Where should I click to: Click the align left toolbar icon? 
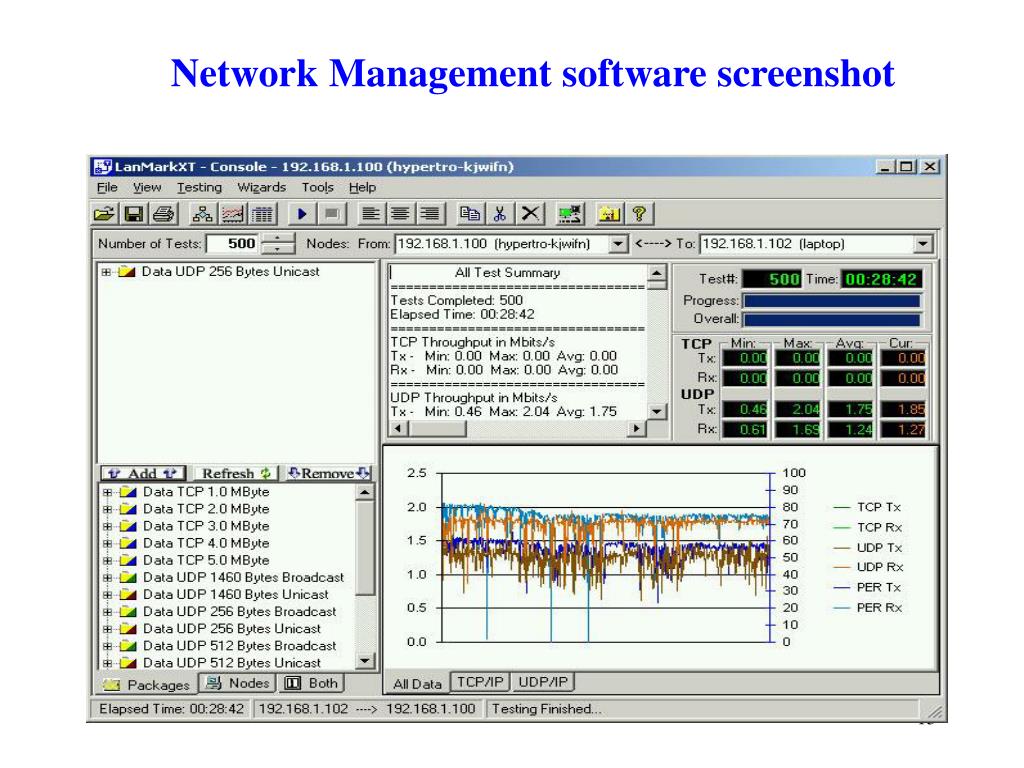coord(370,214)
